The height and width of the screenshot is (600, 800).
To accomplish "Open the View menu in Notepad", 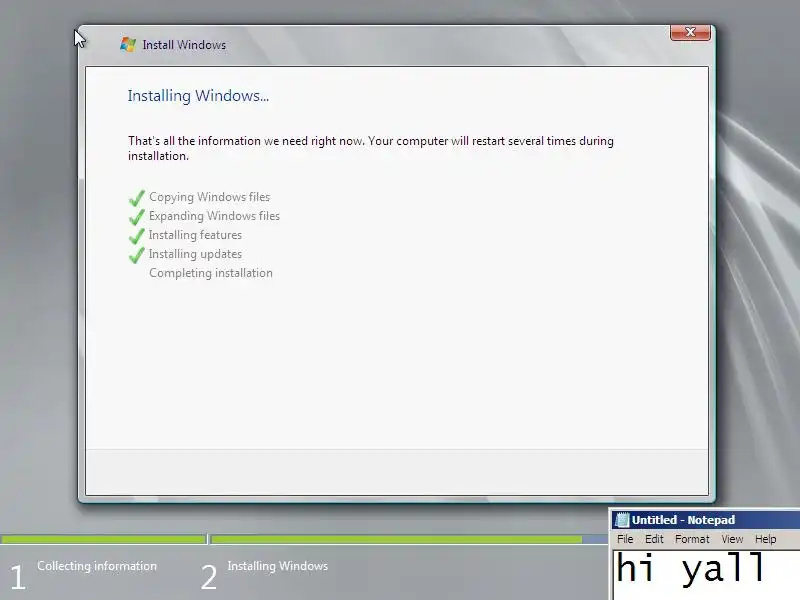I will point(732,539).
